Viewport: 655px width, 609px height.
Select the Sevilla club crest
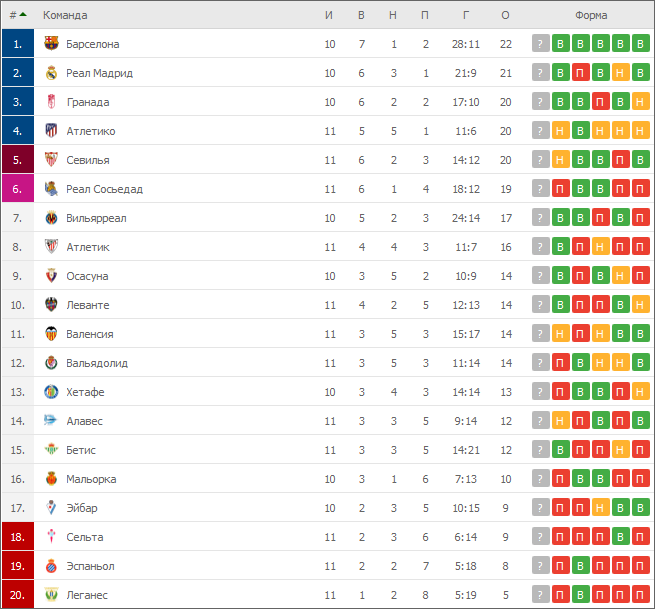click(x=51, y=159)
